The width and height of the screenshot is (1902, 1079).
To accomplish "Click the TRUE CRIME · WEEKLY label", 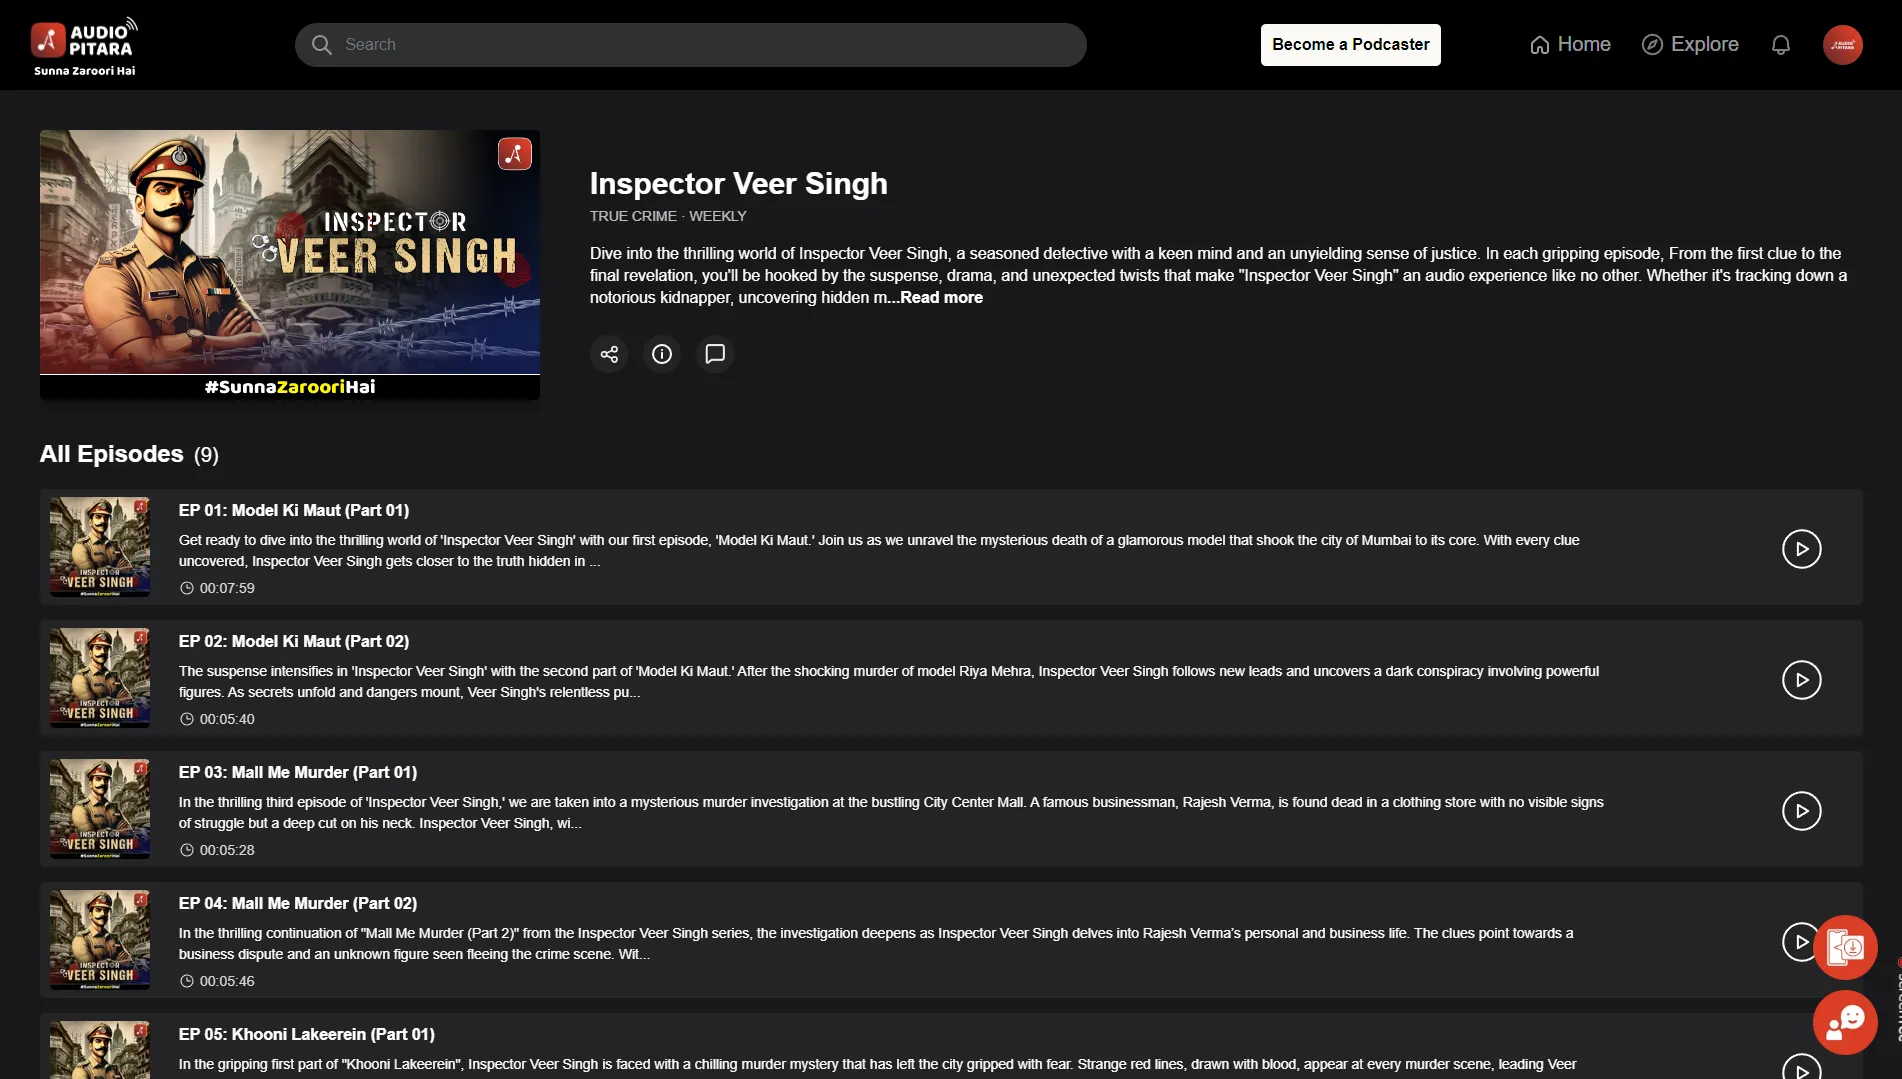I will [x=668, y=216].
